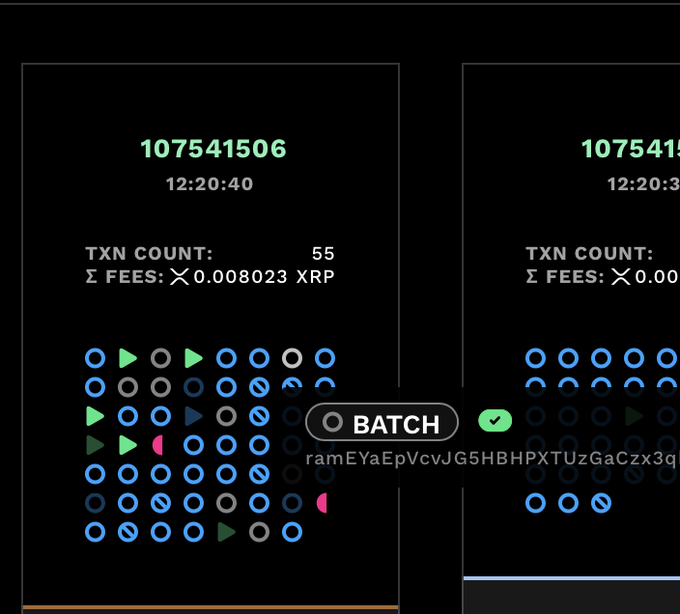The image size is (680, 614).
Task: Click the slashed blue circle in the bottom row
Action: [128, 532]
